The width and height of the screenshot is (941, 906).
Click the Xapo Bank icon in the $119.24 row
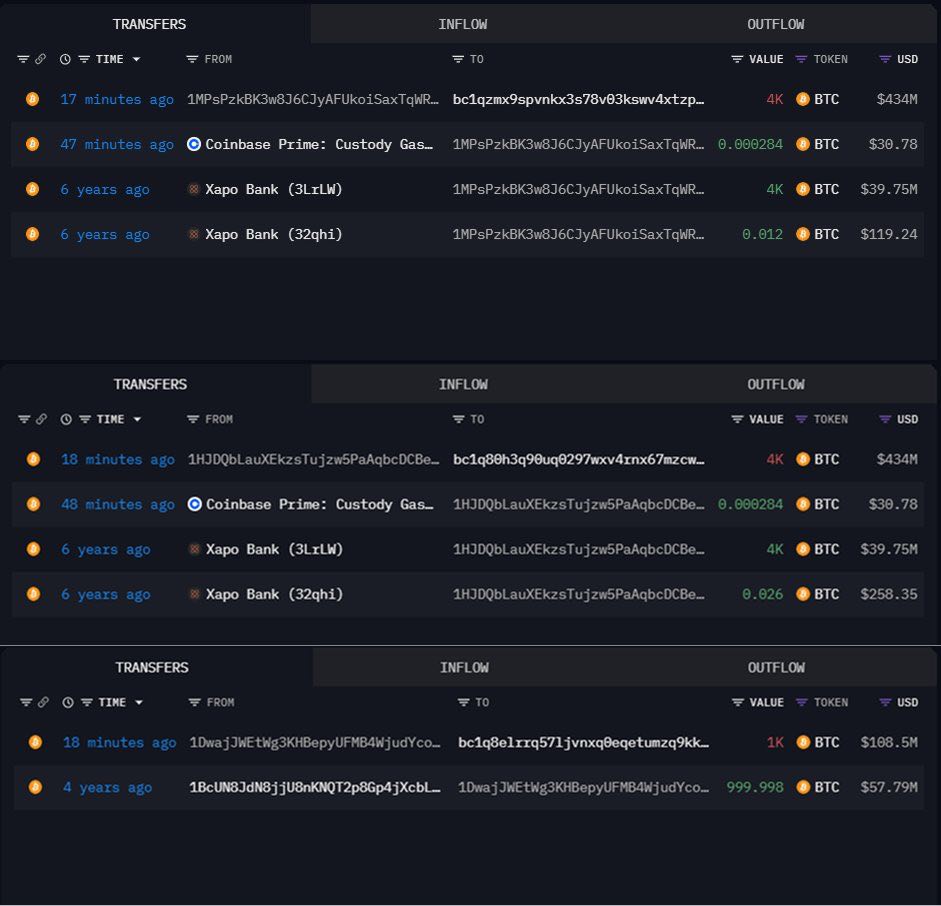coord(194,234)
